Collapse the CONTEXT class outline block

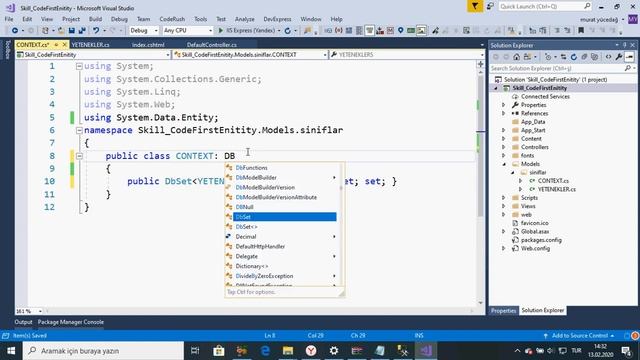tap(79, 156)
